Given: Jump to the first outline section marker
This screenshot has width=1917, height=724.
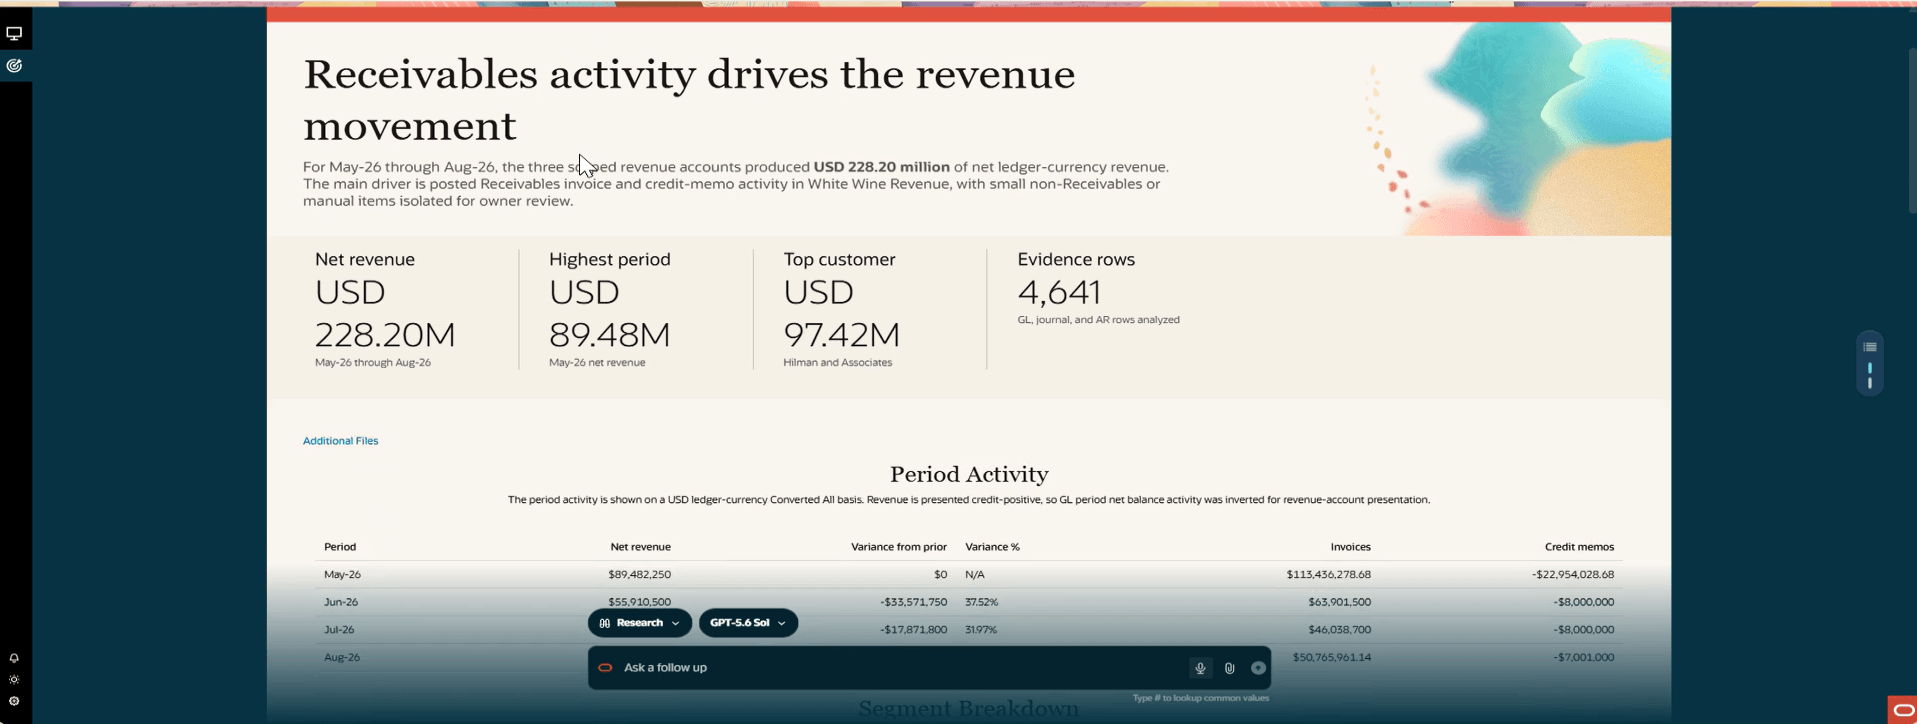Looking at the screenshot, I should coord(1870,368).
